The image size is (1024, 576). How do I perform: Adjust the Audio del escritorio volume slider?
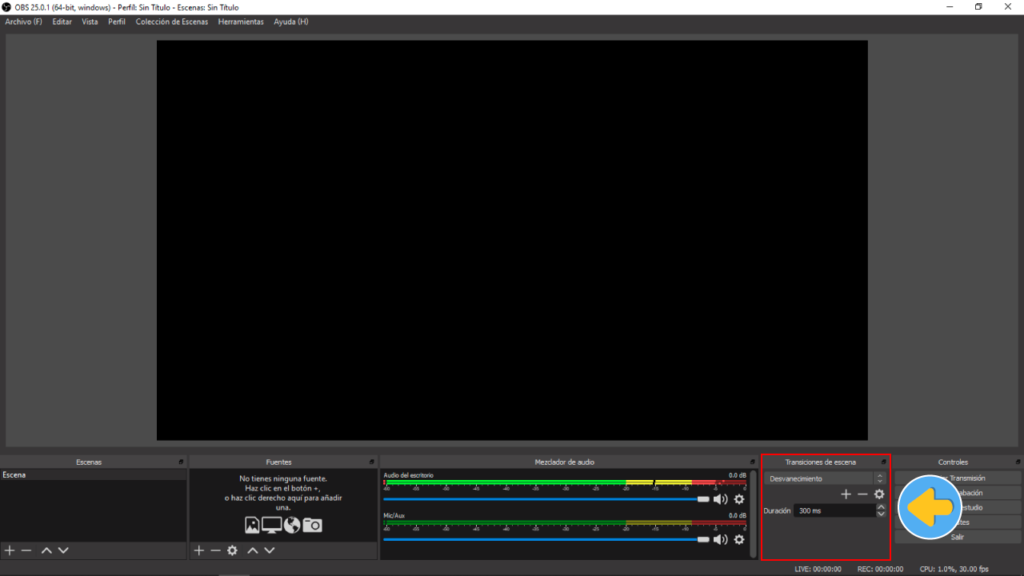(x=546, y=499)
